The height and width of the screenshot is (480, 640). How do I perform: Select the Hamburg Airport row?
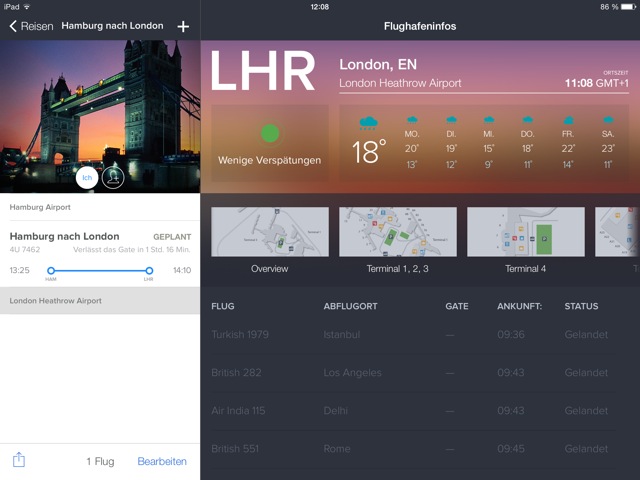coord(100,207)
